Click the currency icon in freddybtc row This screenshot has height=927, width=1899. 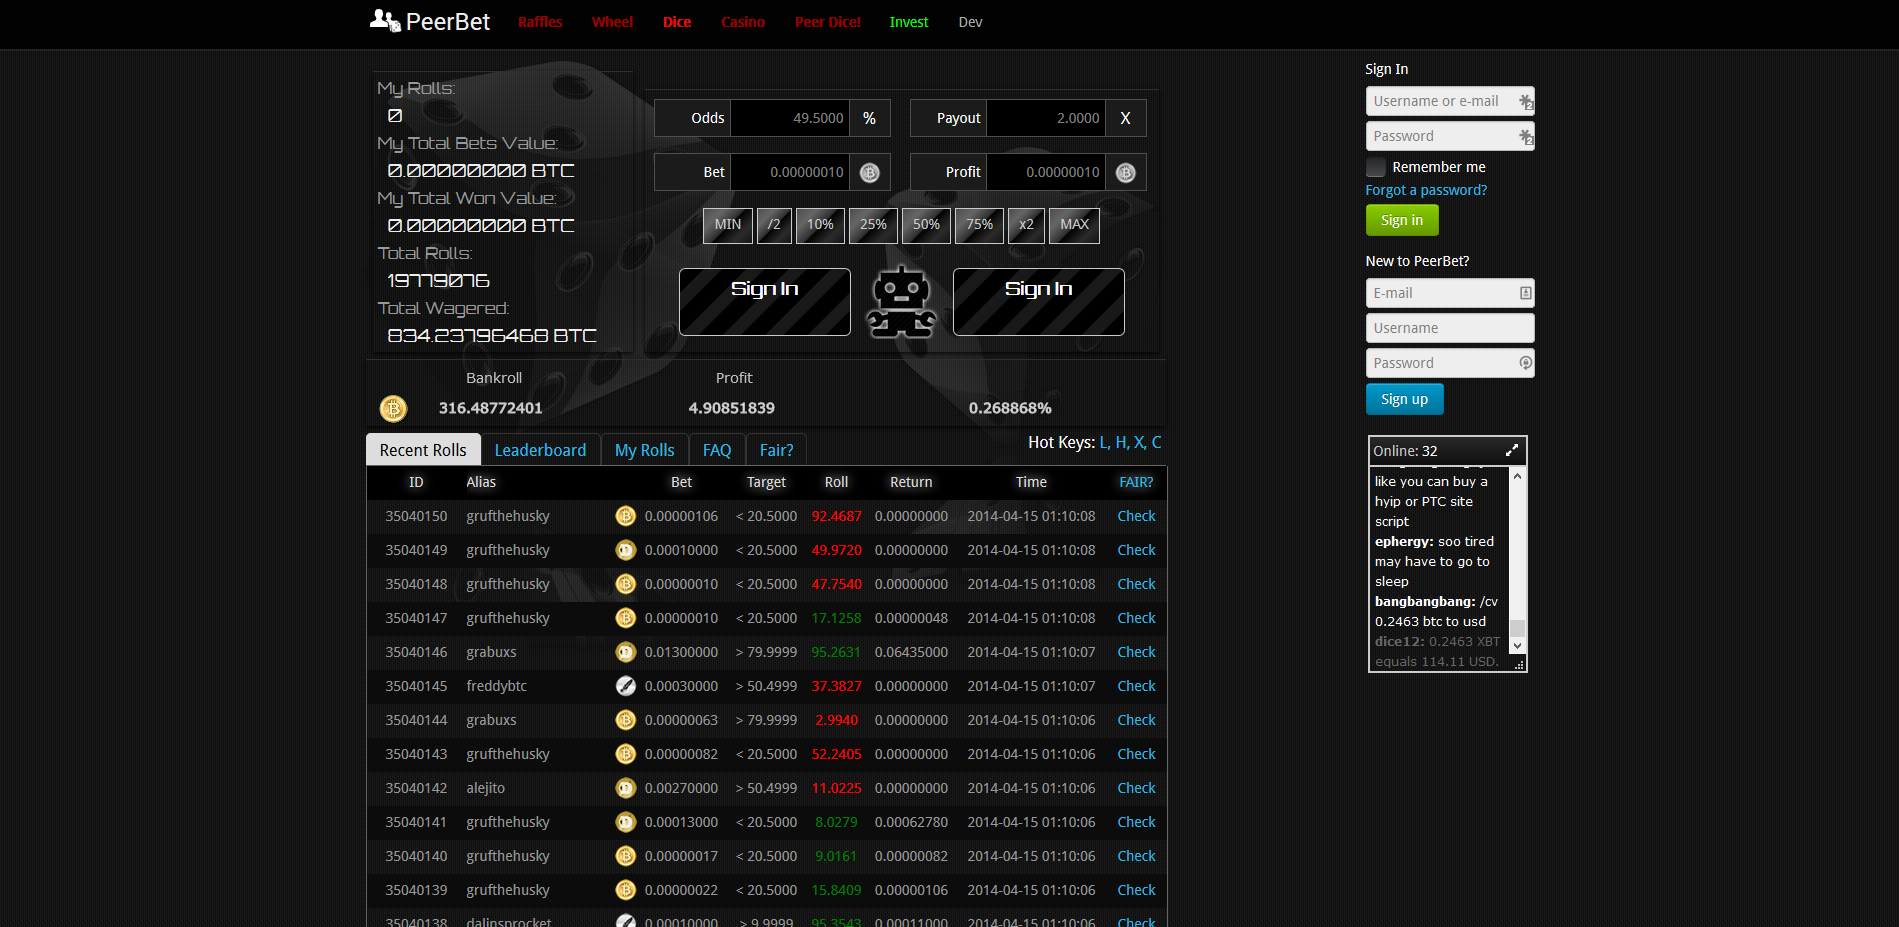pyautogui.click(x=626, y=686)
